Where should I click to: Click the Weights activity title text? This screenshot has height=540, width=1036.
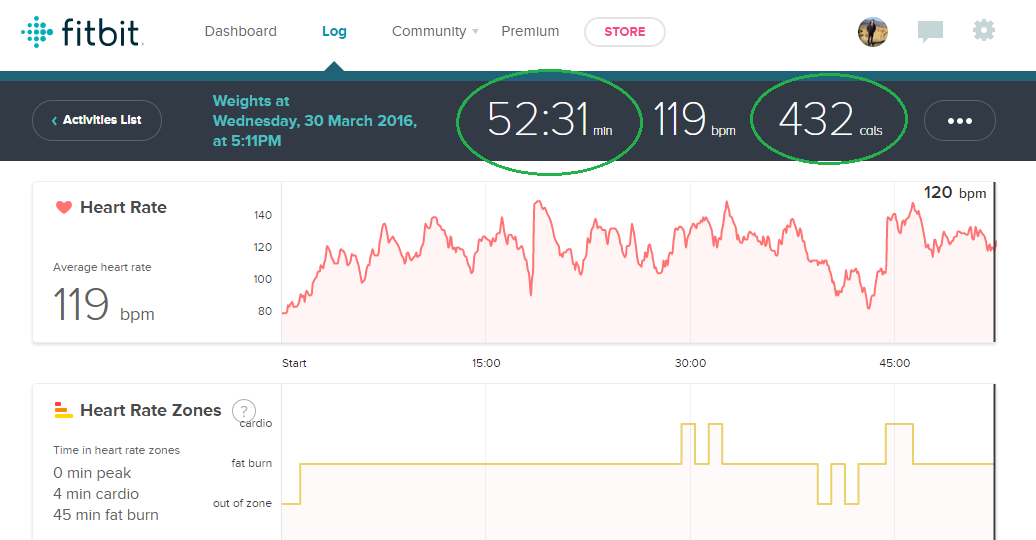tap(314, 121)
